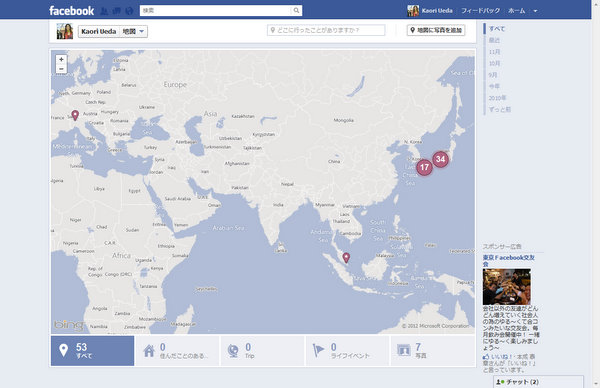Select 2010年 in the timeline list
Viewport: 600px width, 388px height.
coord(497,98)
